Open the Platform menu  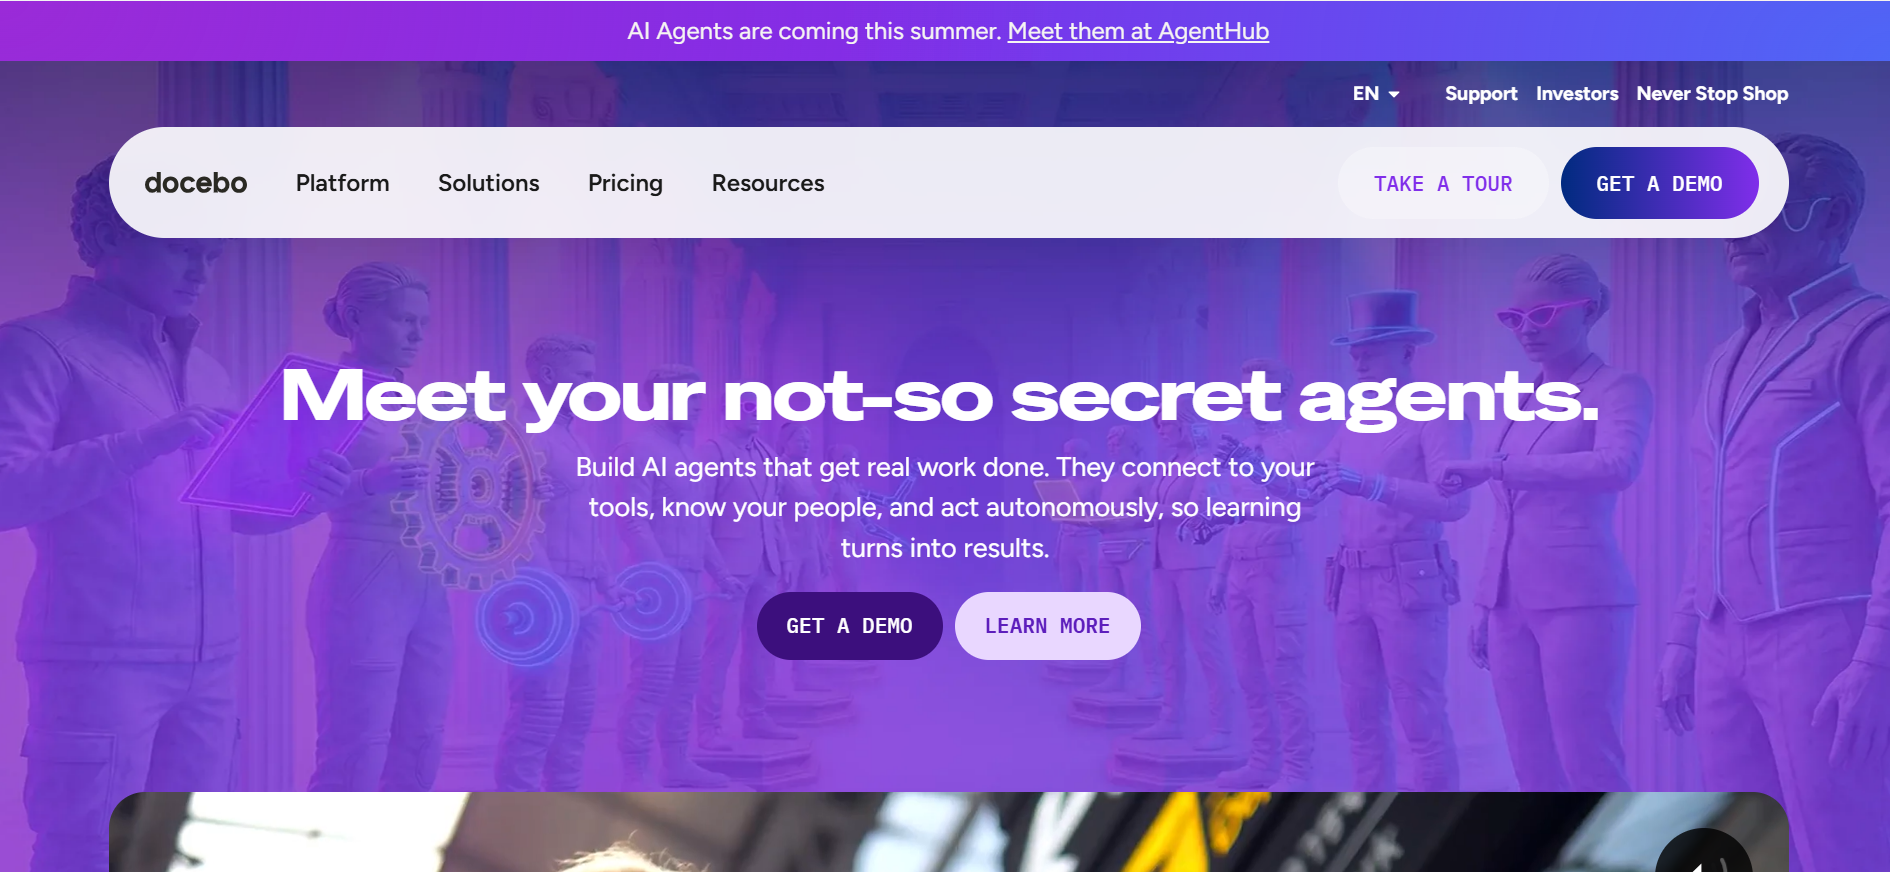342,183
